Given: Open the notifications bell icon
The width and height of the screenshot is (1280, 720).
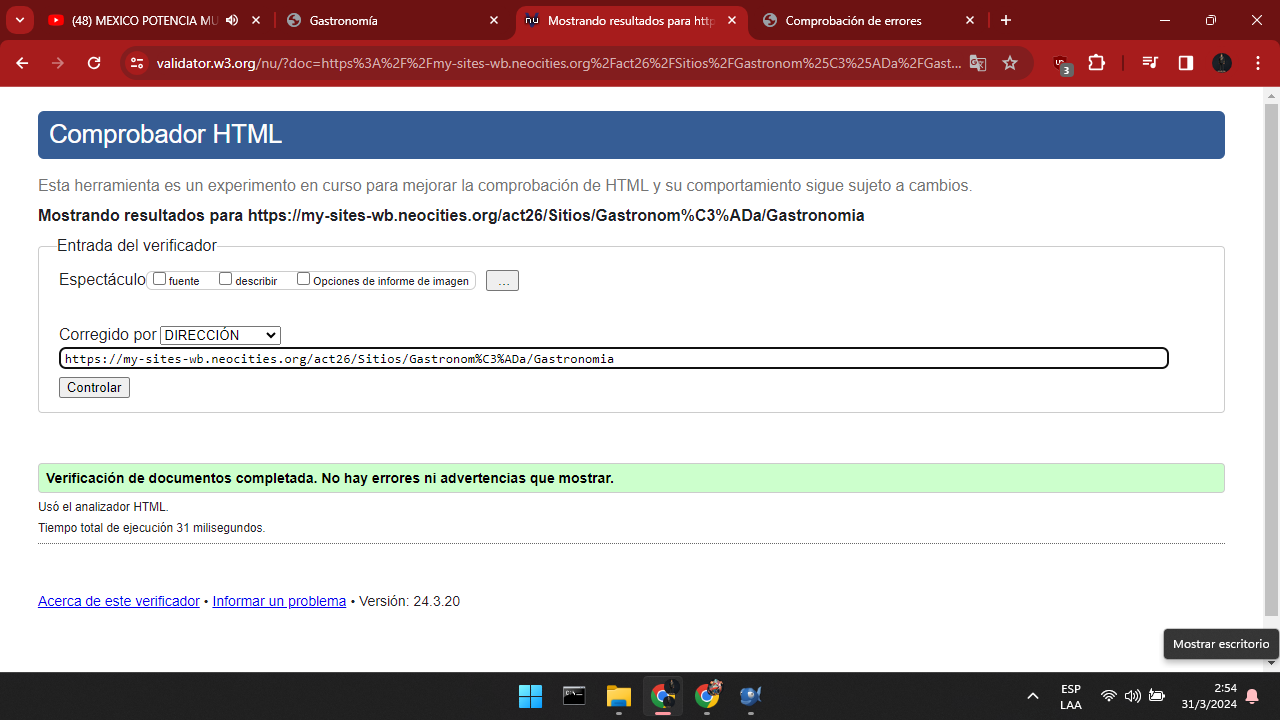Looking at the screenshot, I should coord(1252,697).
